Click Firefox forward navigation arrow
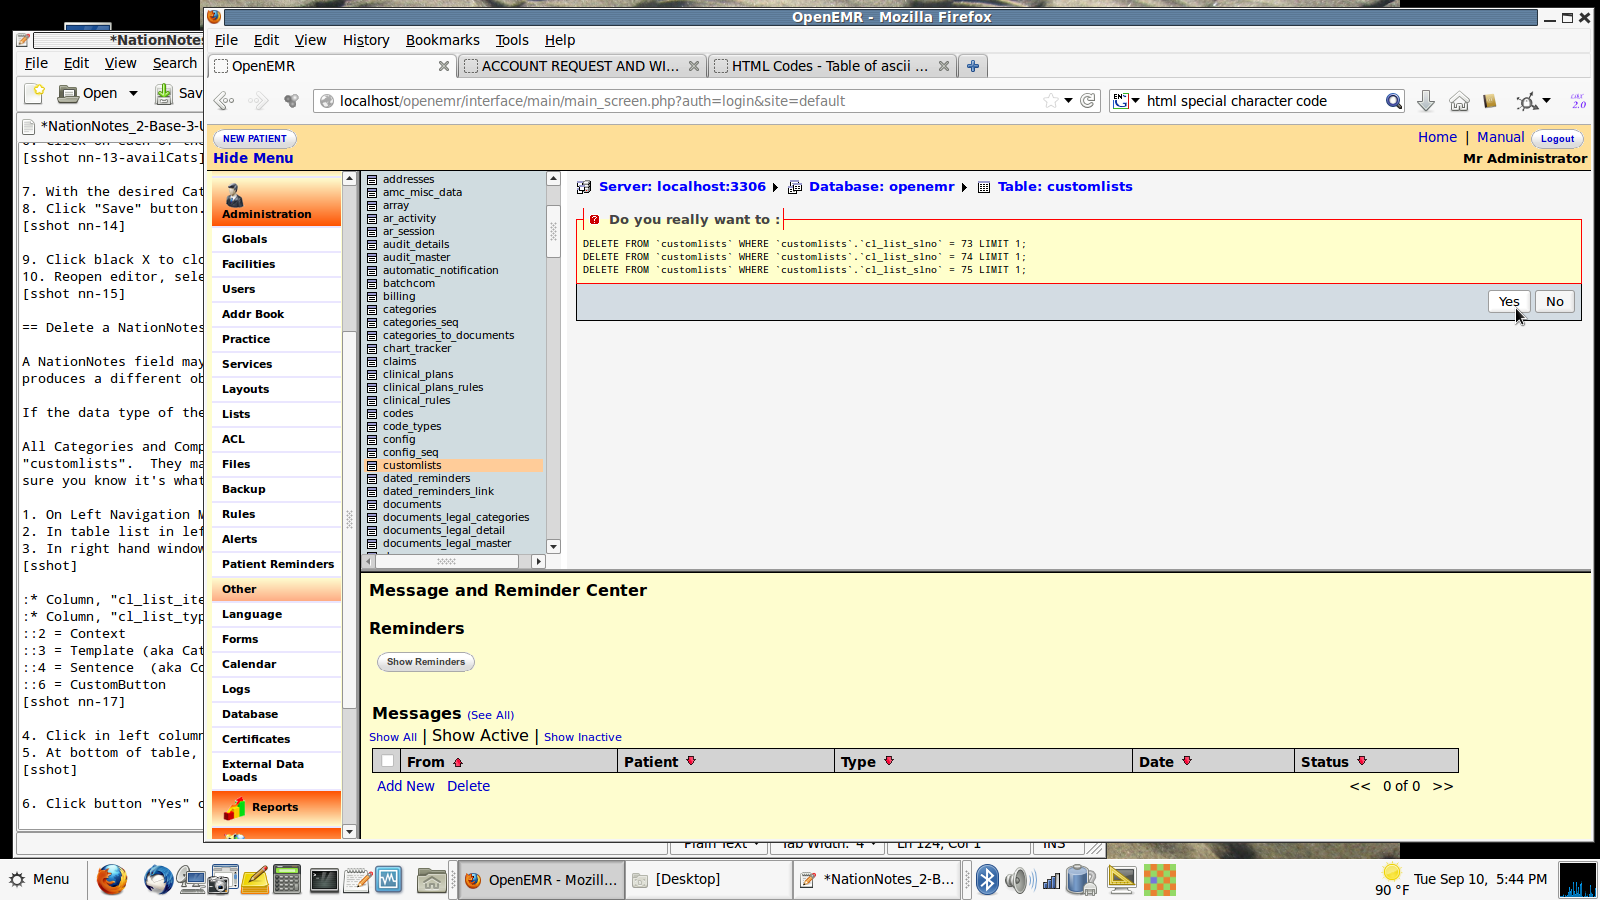Image resolution: width=1600 pixels, height=900 pixels. tap(258, 101)
